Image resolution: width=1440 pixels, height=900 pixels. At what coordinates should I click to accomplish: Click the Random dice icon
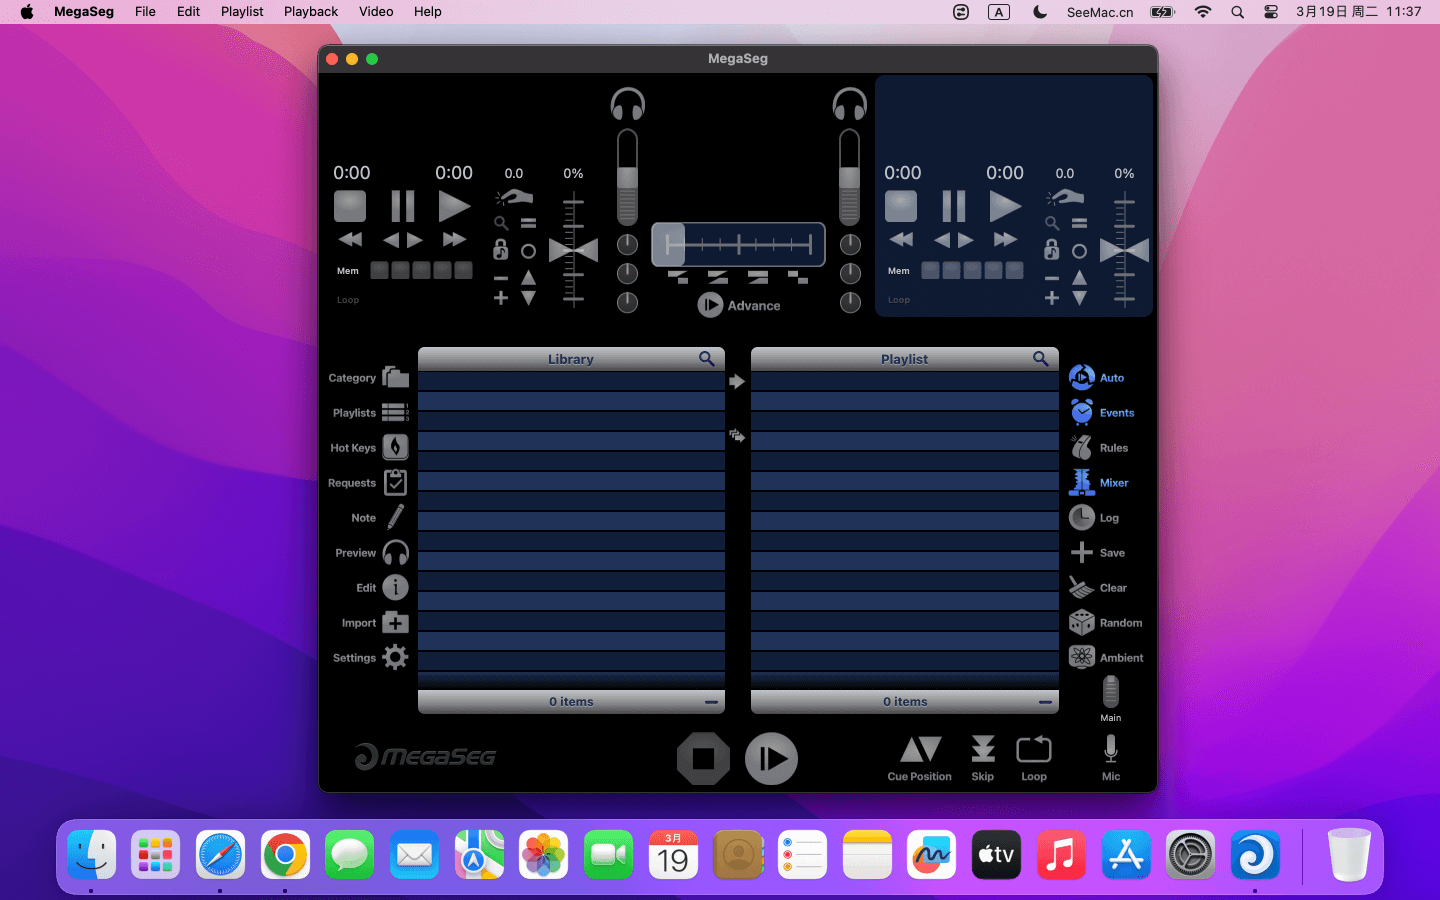(1081, 622)
